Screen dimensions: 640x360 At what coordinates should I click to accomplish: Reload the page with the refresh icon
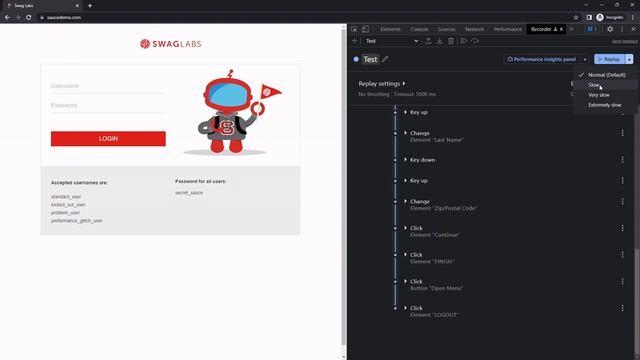29,18
